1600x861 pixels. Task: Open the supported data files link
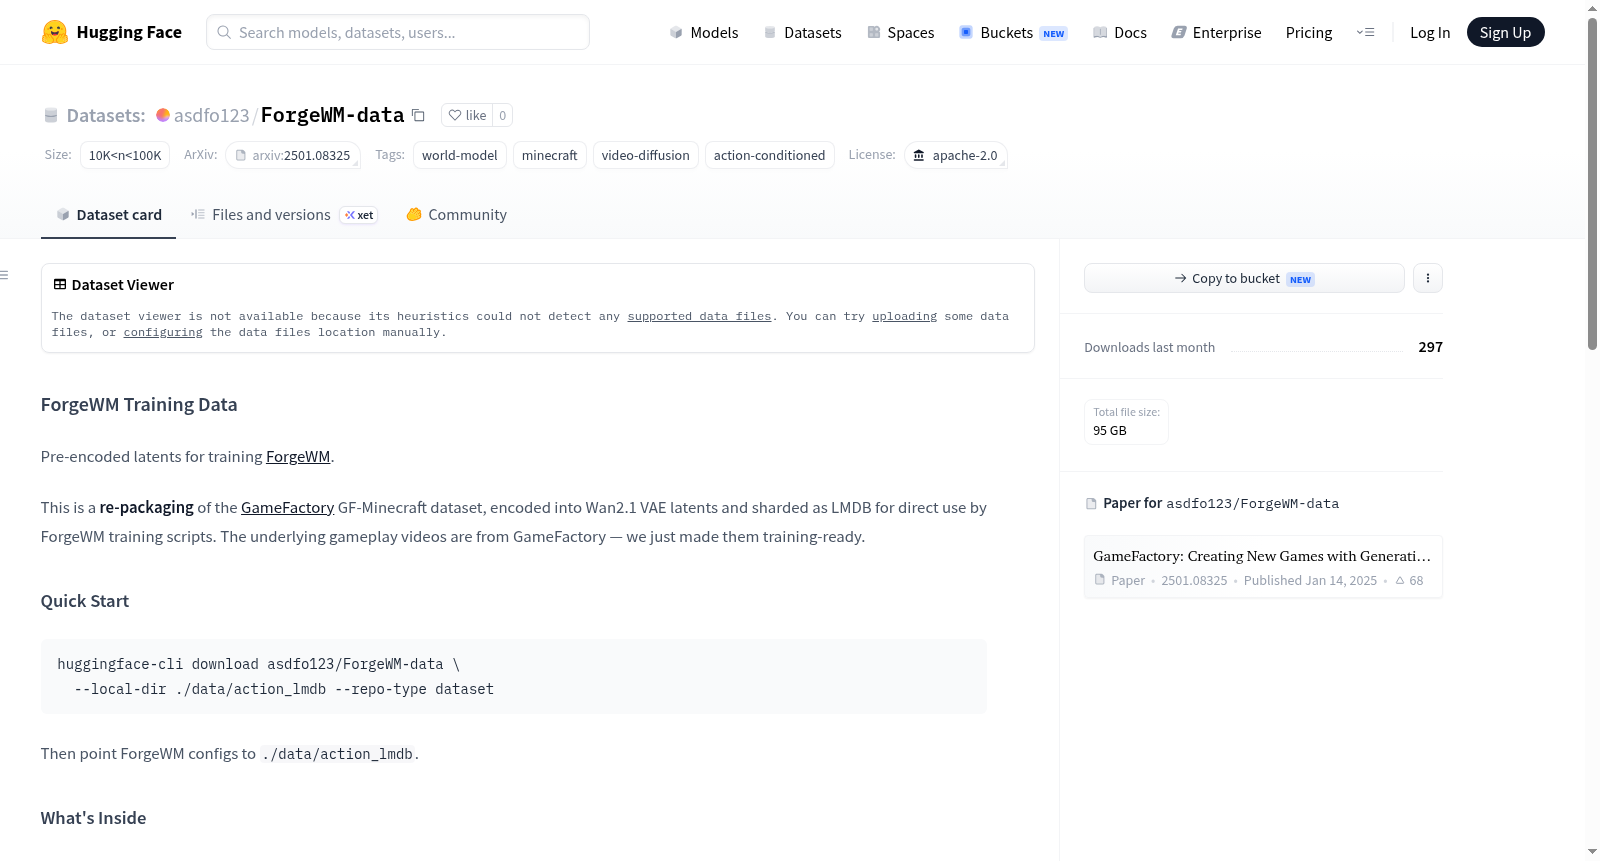point(699,316)
